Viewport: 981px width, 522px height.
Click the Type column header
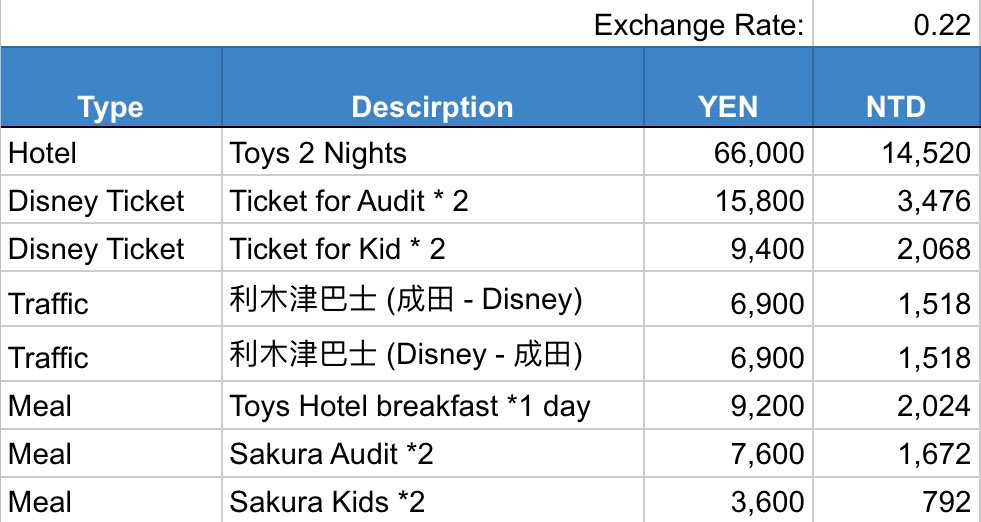point(111,107)
